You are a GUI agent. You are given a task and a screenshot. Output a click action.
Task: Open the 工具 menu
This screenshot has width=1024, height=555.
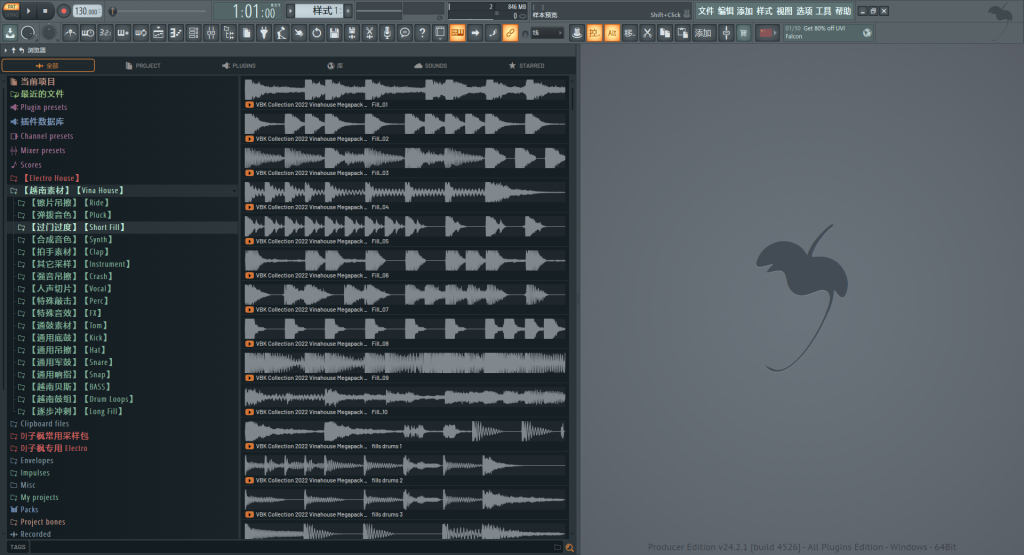tap(824, 11)
